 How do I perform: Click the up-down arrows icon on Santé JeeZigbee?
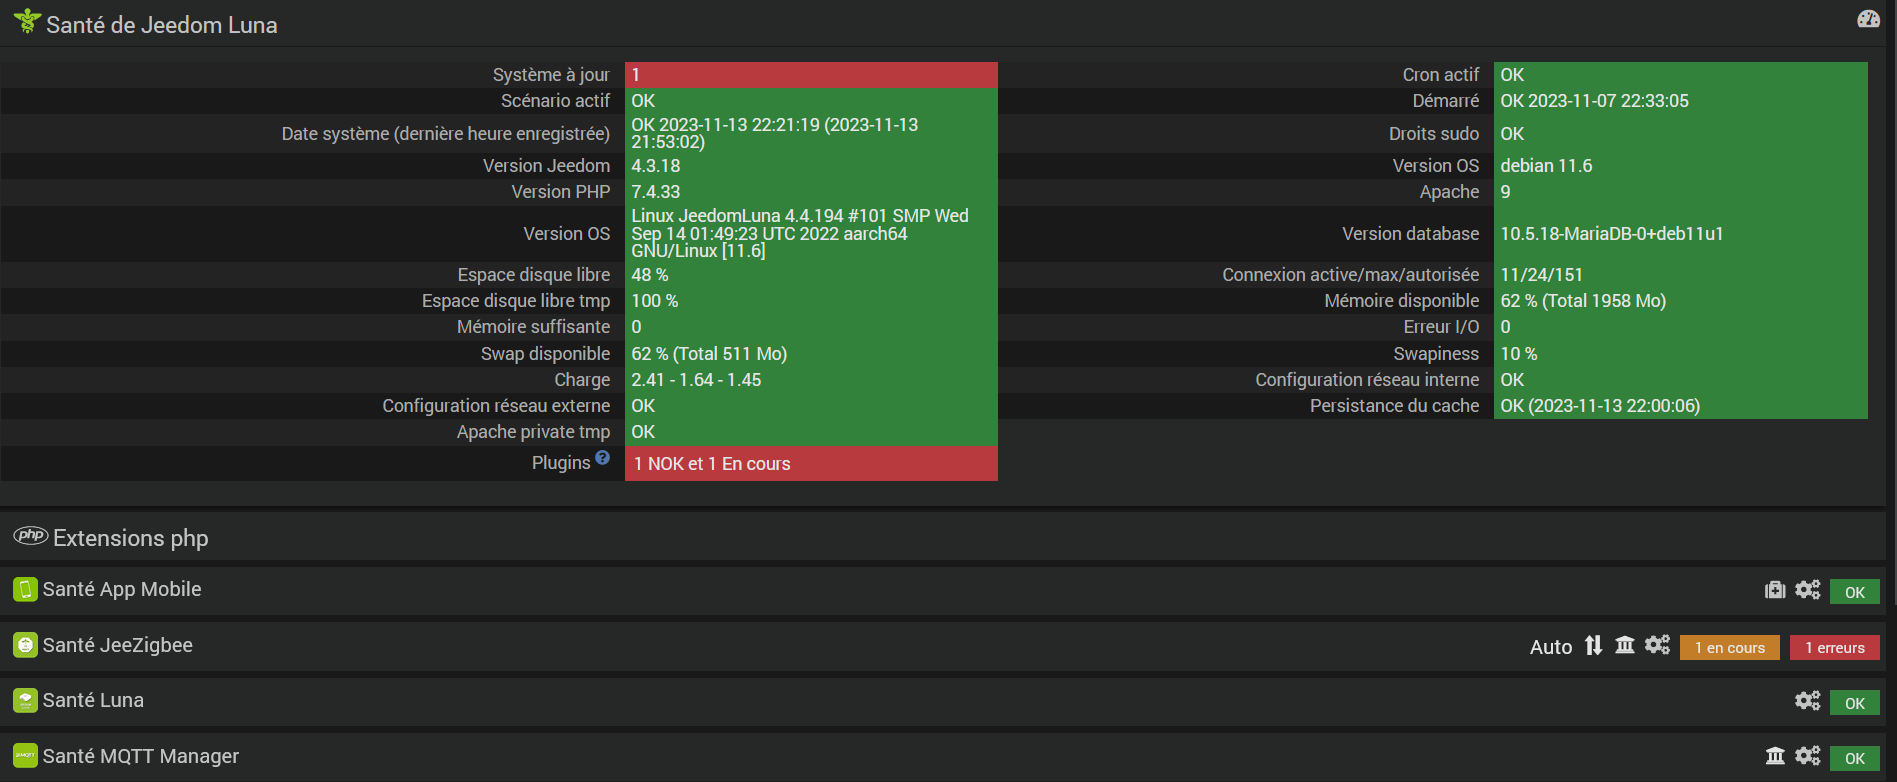(x=1594, y=646)
